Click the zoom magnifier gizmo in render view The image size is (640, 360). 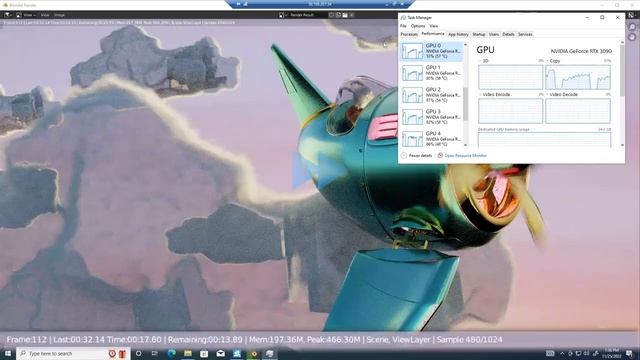click(x=632, y=27)
